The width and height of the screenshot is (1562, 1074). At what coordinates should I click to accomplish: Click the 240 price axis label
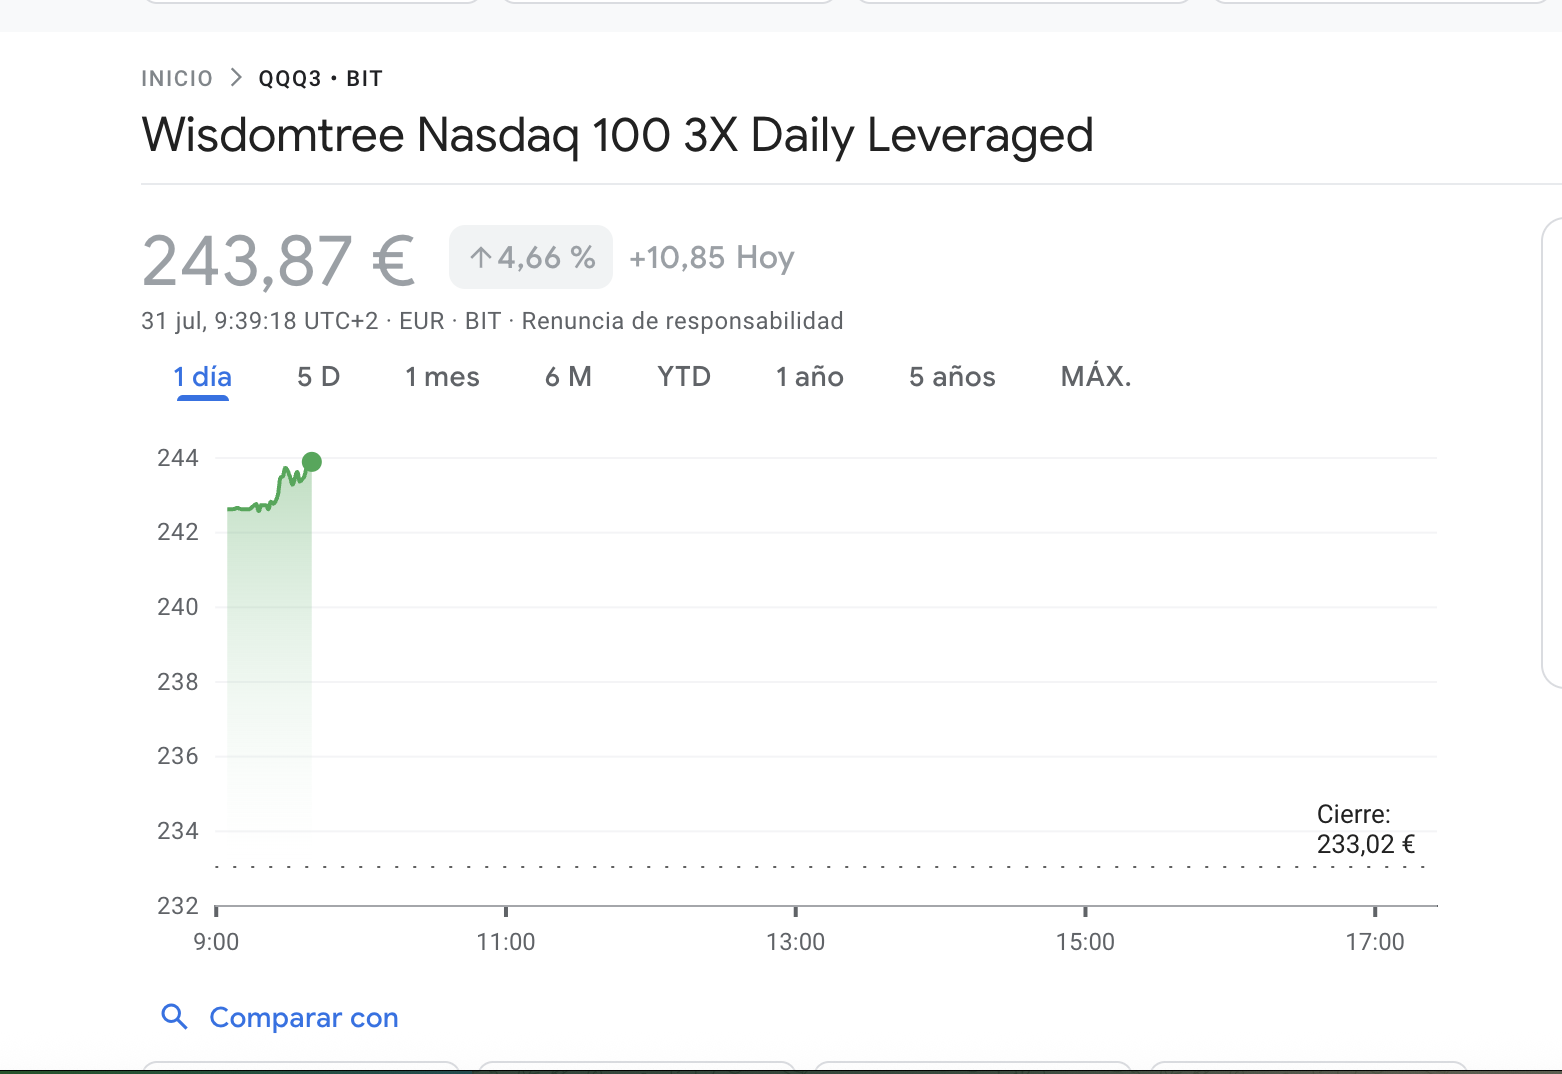pos(178,607)
